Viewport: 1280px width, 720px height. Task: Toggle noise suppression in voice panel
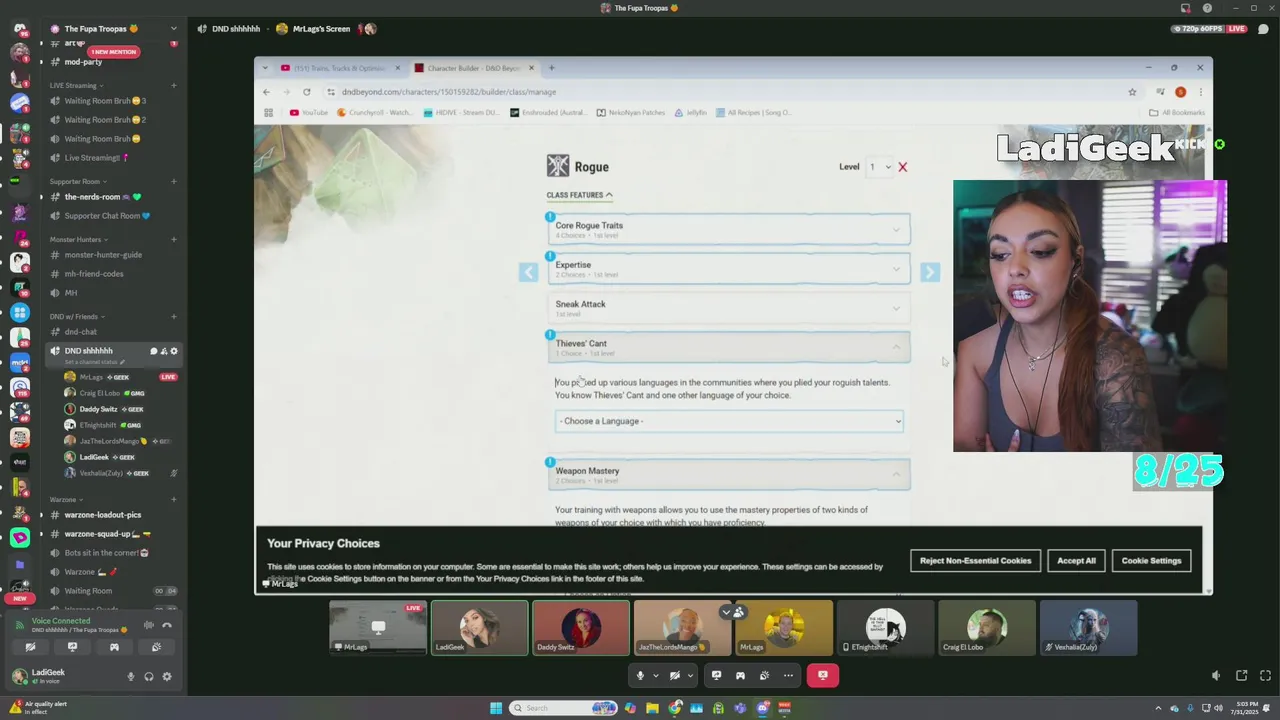click(148, 625)
